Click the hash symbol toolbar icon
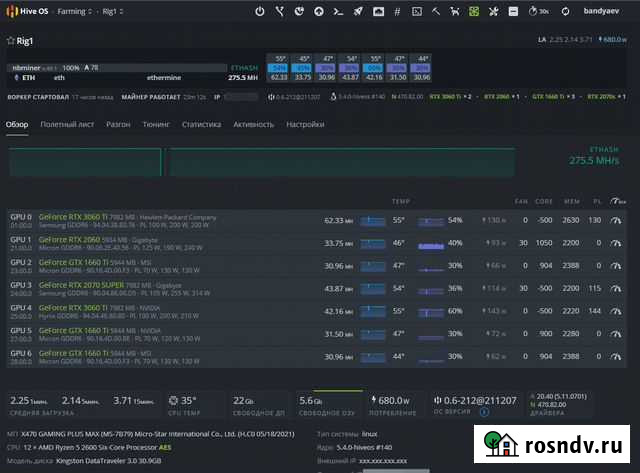This screenshot has height=473, width=640. pyautogui.click(x=397, y=12)
